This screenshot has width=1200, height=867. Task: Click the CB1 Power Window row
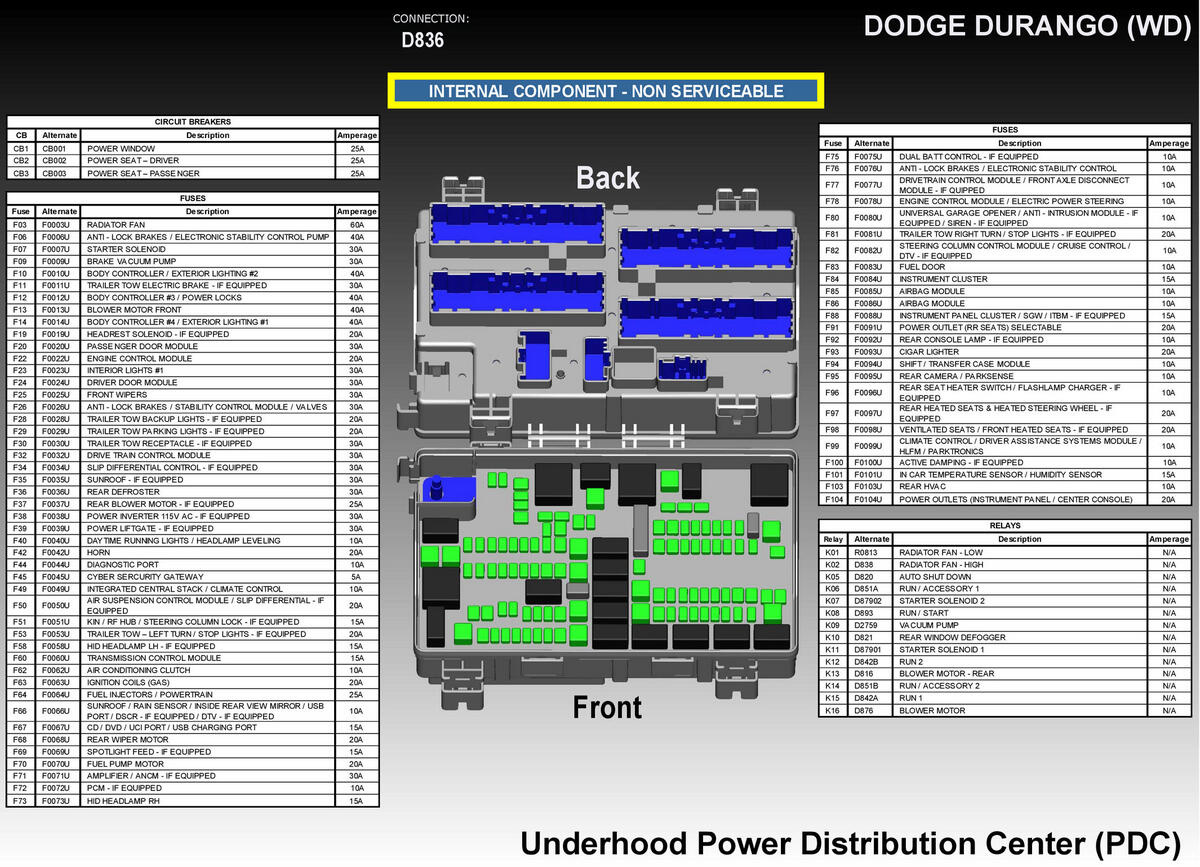pyautogui.click(x=193, y=148)
